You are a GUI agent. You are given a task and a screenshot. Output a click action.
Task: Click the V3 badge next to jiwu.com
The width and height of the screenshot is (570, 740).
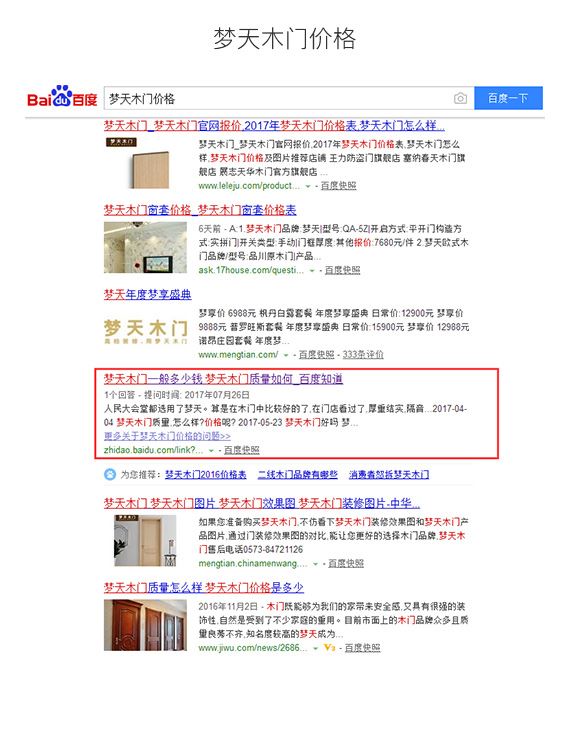(329, 648)
